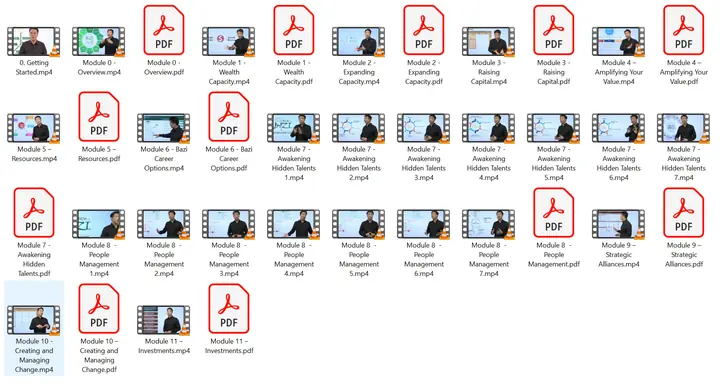Select People Management 7.mp4 video icon
The image size is (720, 384).
coord(489,224)
